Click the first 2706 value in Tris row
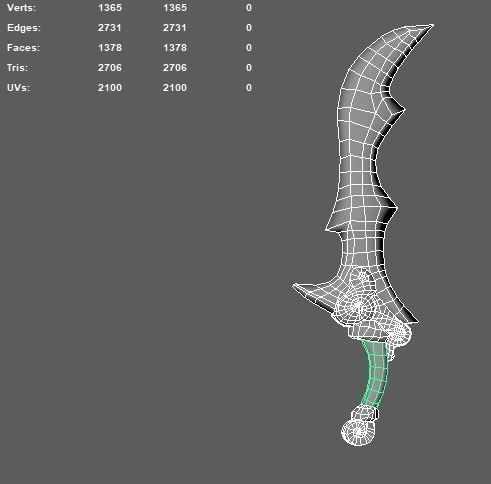The height and width of the screenshot is (484, 491). pyautogui.click(x=110, y=68)
